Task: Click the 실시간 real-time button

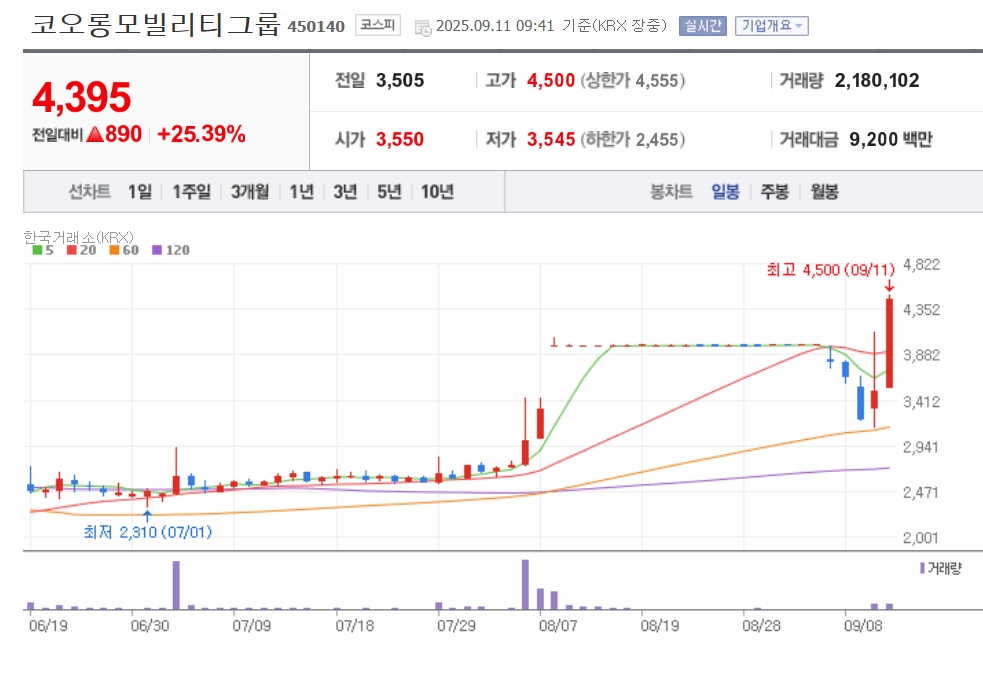Action: point(703,26)
